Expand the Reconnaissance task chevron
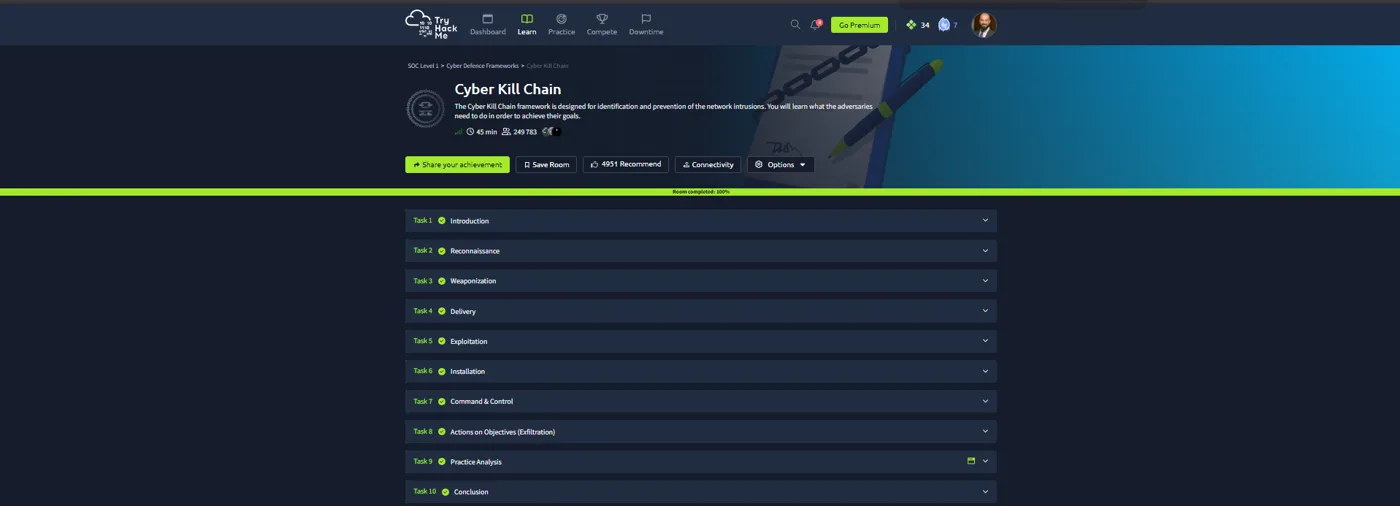The width and height of the screenshot is (1400, 506). [x=985, y=250]
